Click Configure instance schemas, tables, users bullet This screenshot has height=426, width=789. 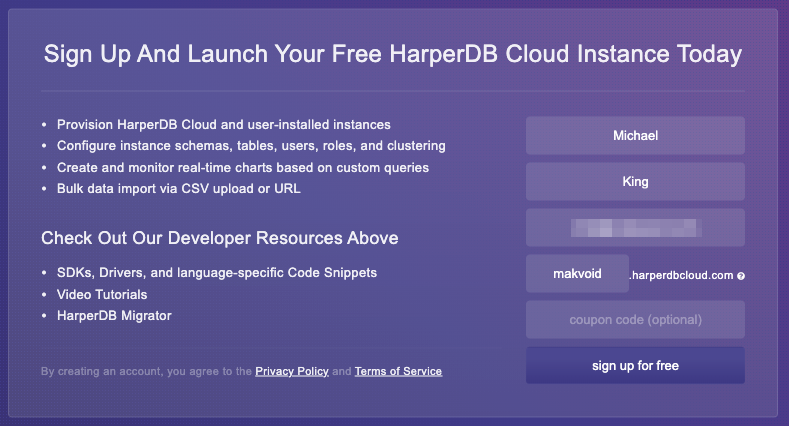point(251,146)
